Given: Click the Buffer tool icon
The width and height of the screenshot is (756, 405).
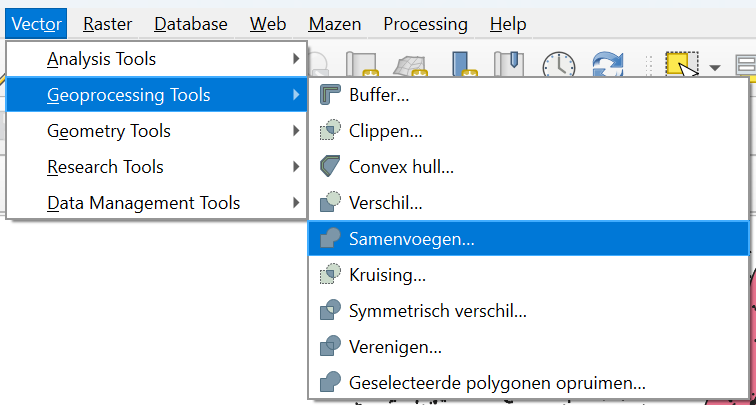Looking at the screenshot, I should click(x=330, y=95).
